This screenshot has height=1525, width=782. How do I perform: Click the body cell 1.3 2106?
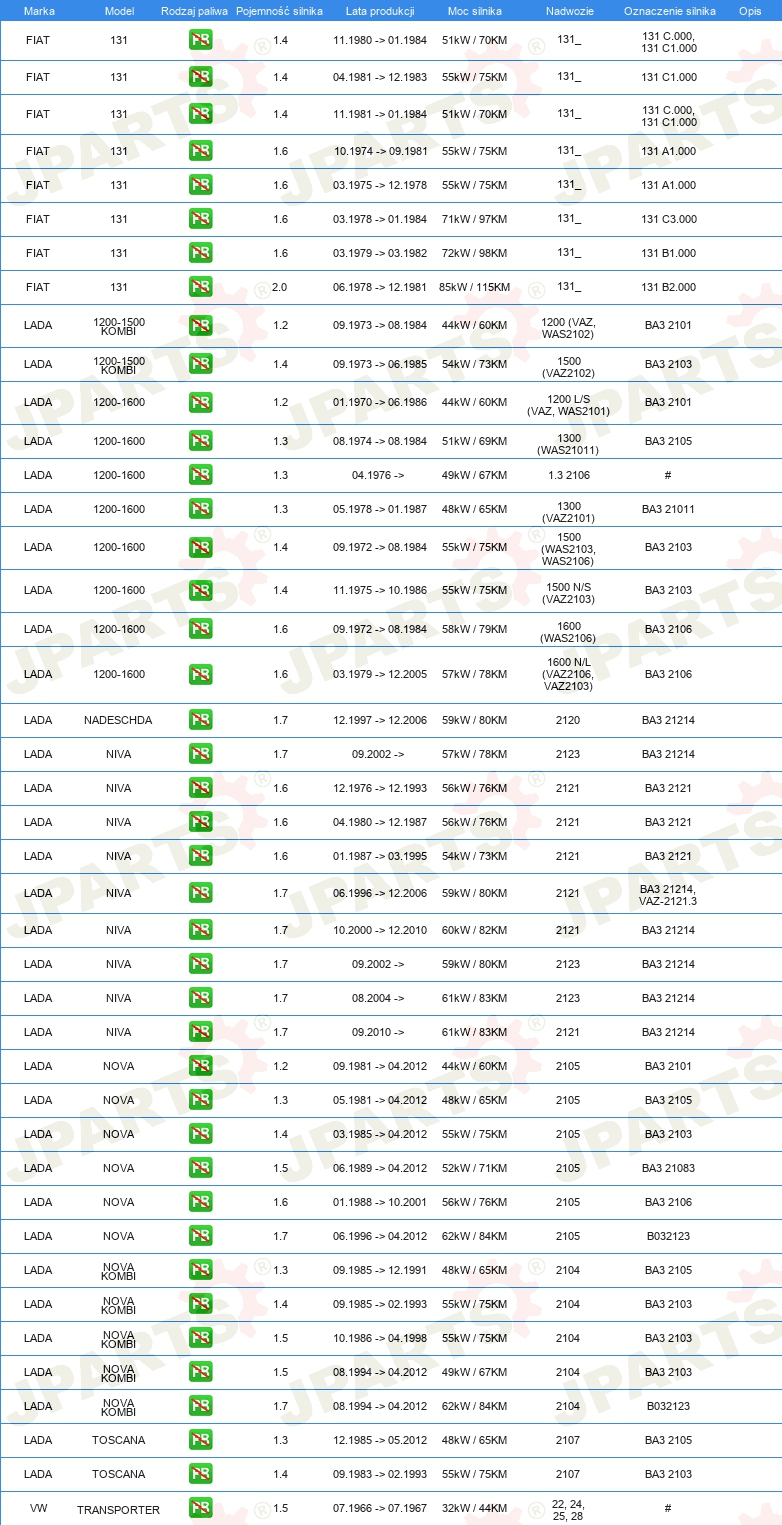(x=569, y=475)
